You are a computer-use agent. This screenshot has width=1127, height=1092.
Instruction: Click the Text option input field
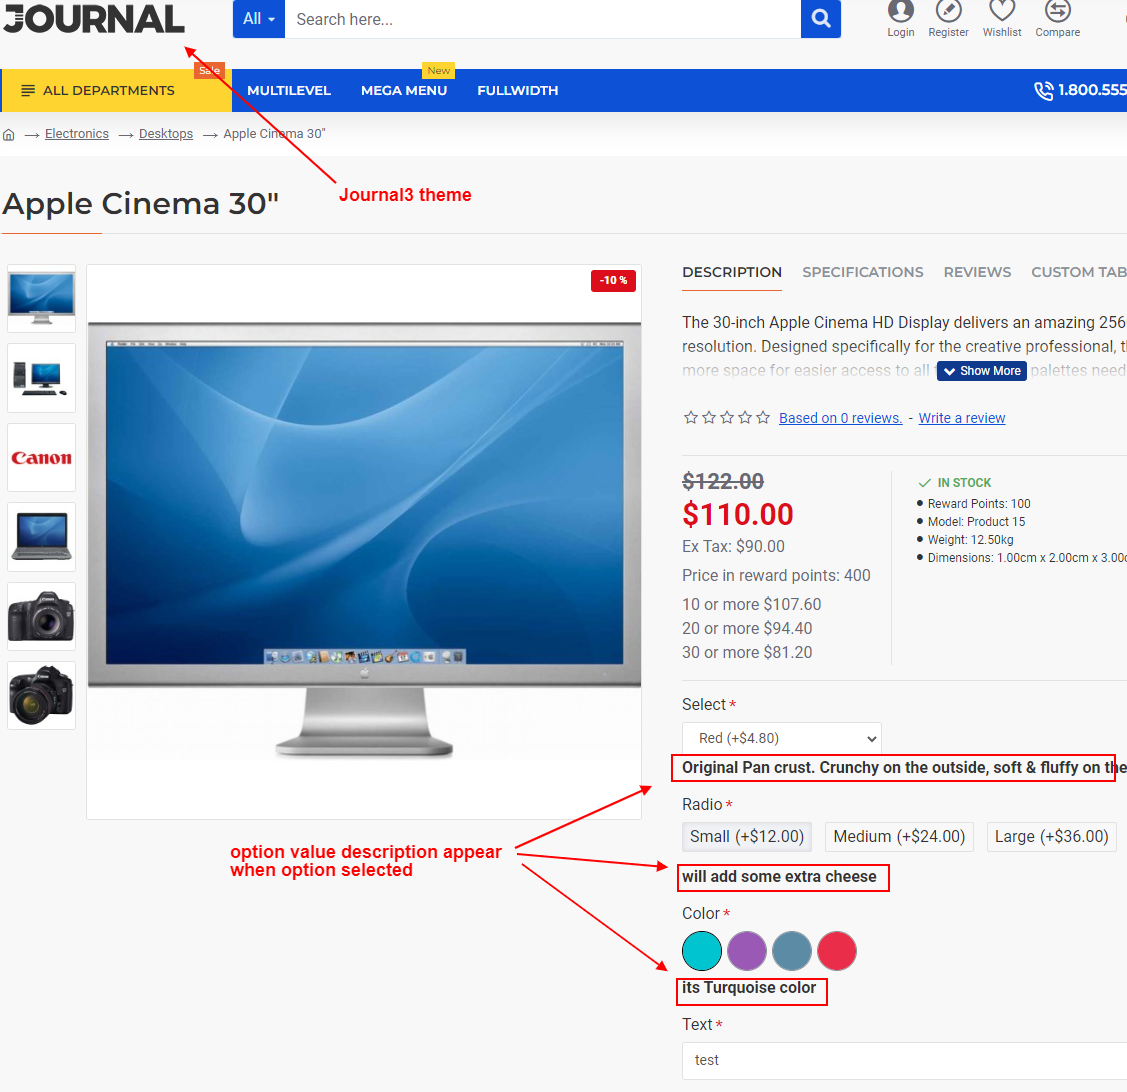(904, 1060)
